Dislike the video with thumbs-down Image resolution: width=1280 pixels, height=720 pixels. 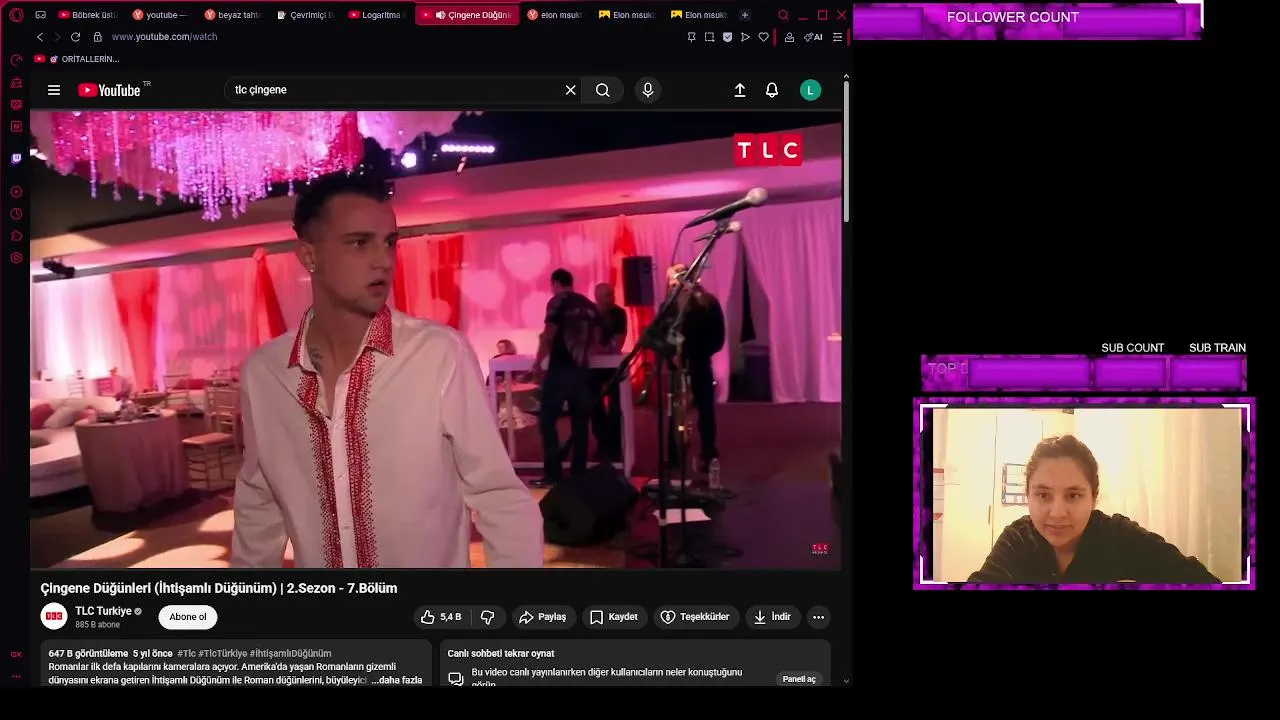tap(487, 617)
